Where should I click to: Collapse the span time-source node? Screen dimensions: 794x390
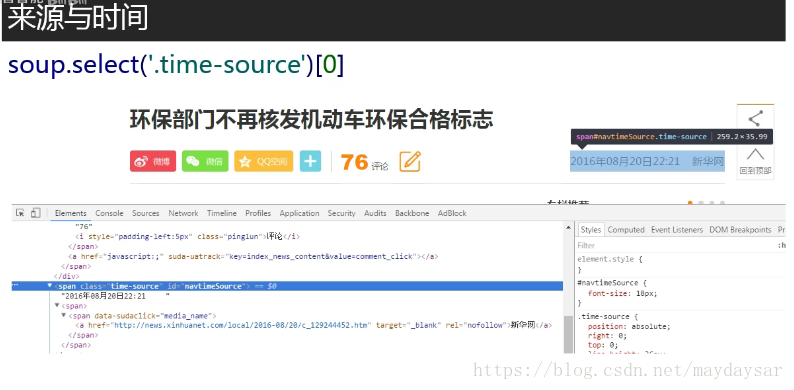[50, 286]
